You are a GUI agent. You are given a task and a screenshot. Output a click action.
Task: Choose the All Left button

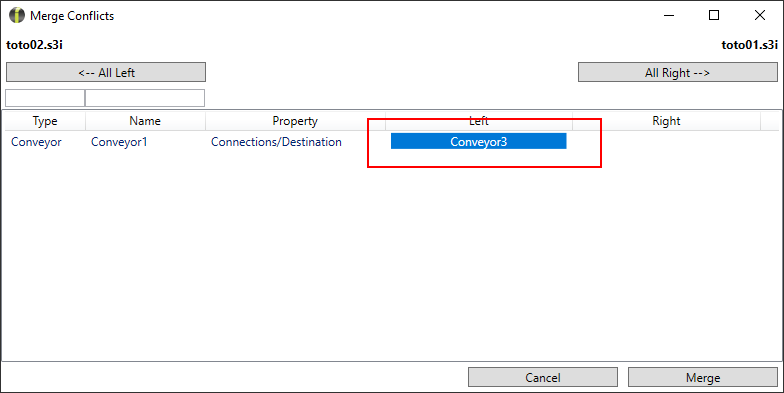click(x=106, y=72)
